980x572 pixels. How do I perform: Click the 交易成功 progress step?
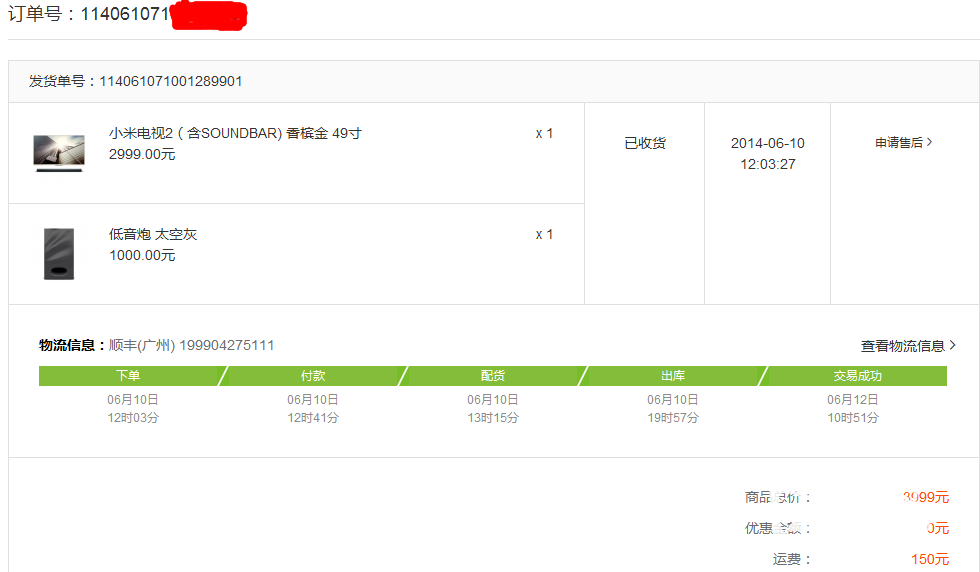click(857, 376)
